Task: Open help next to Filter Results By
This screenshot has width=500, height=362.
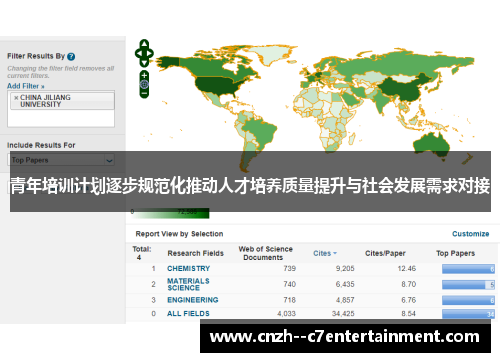Action: (71, 57)
